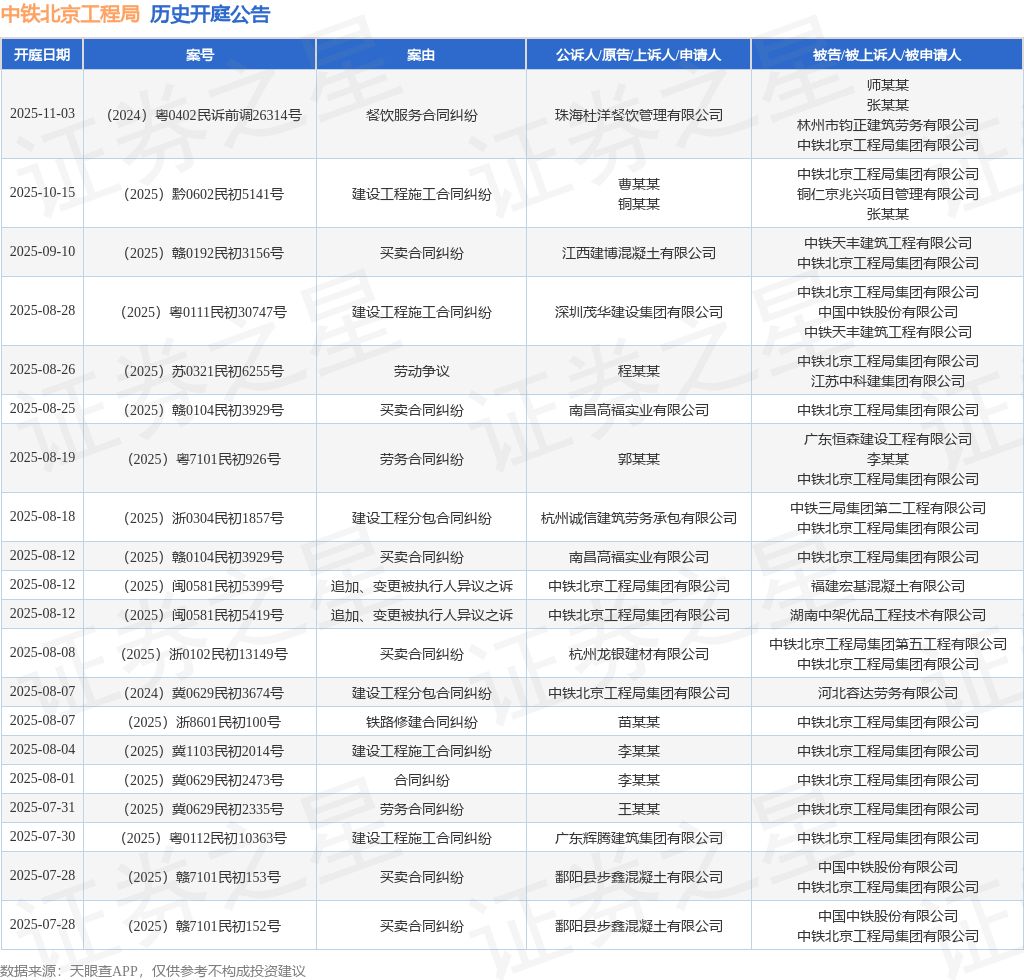The width and height of the screenshot is (1024, 980).
Task: Select case number (2025)苏0321民初6255号
Action: click(x=204, y=371)
